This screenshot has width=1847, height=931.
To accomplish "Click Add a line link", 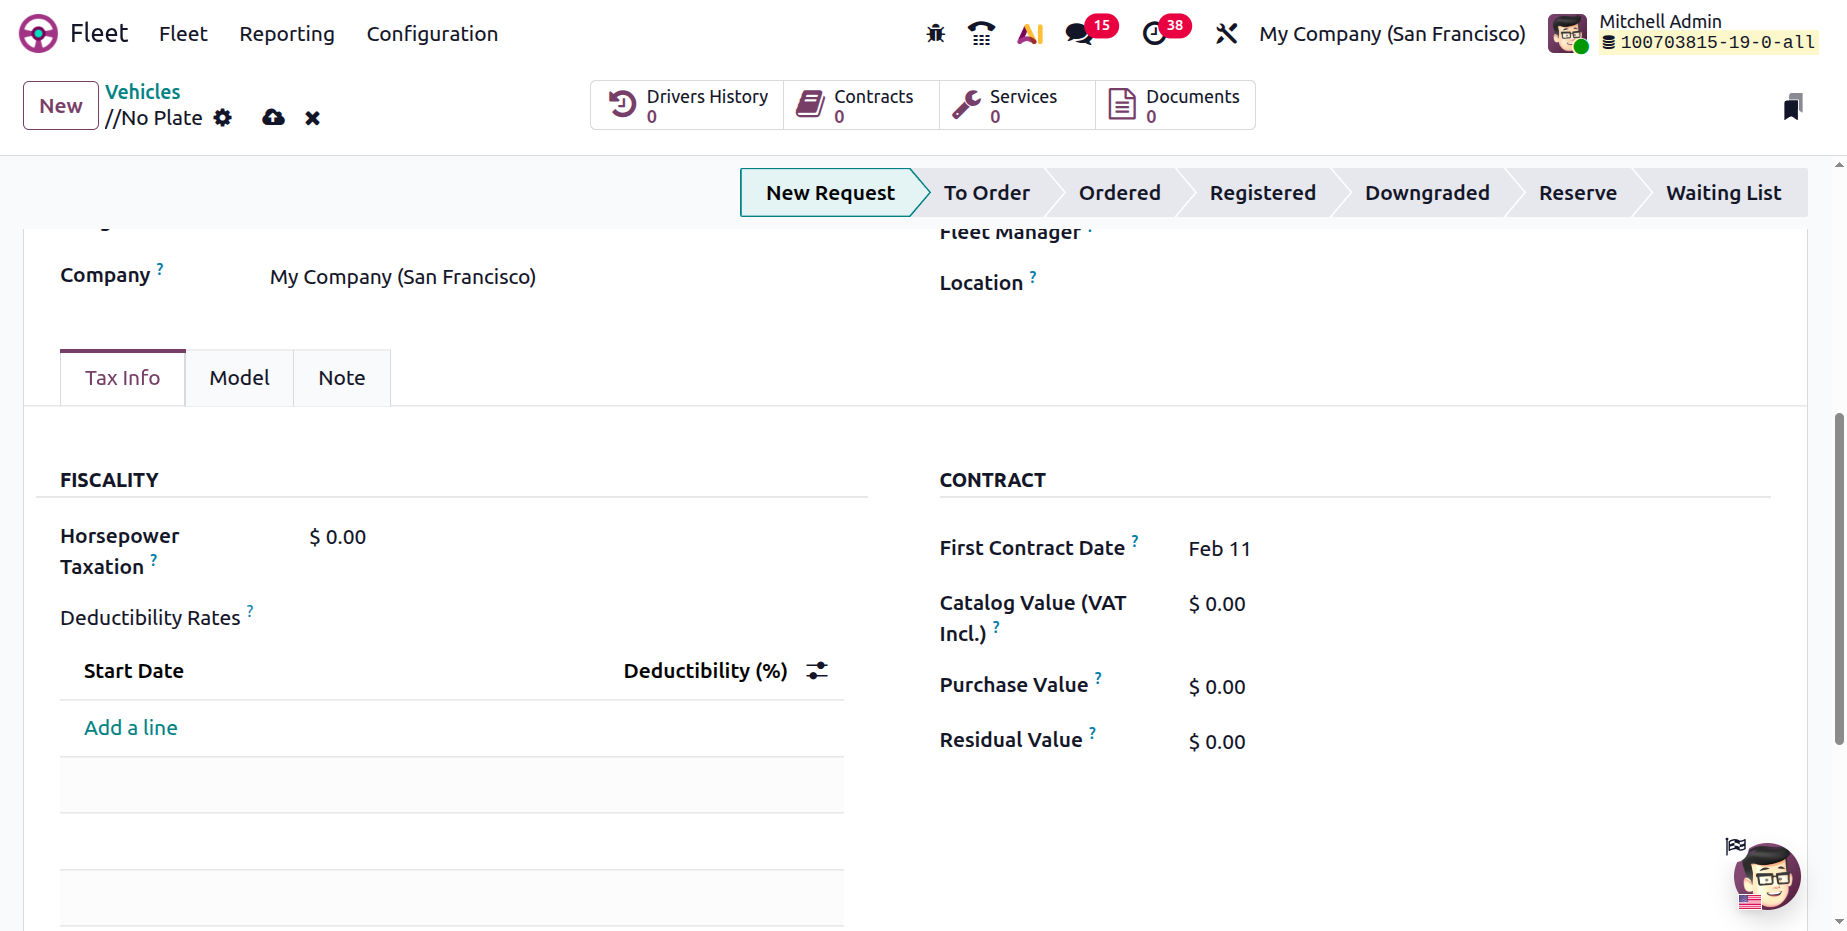I will (131, 728).
